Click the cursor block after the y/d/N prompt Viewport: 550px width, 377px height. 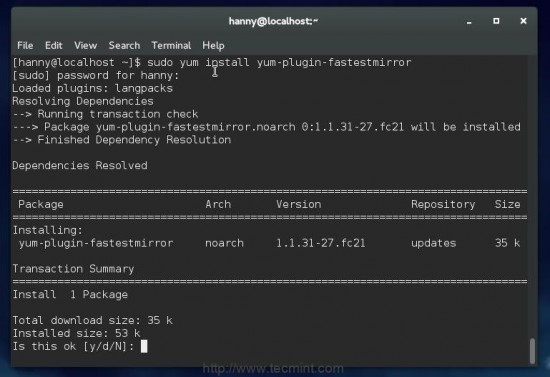click(x=144, y=346)
